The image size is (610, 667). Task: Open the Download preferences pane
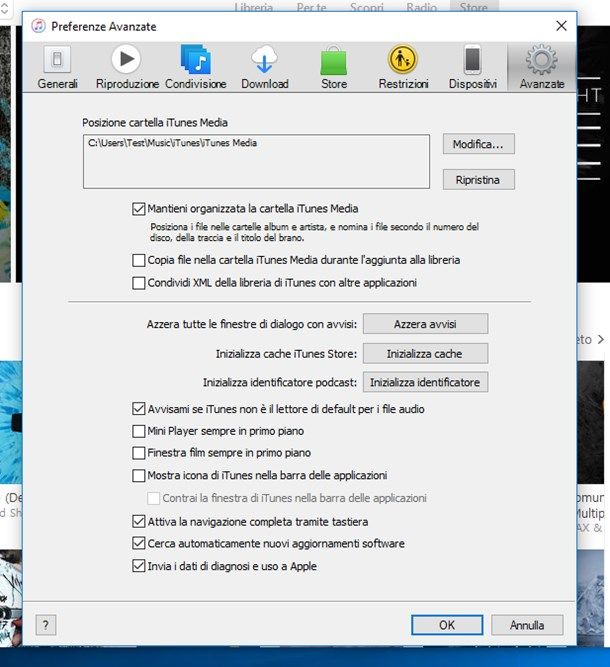[265, 67]
